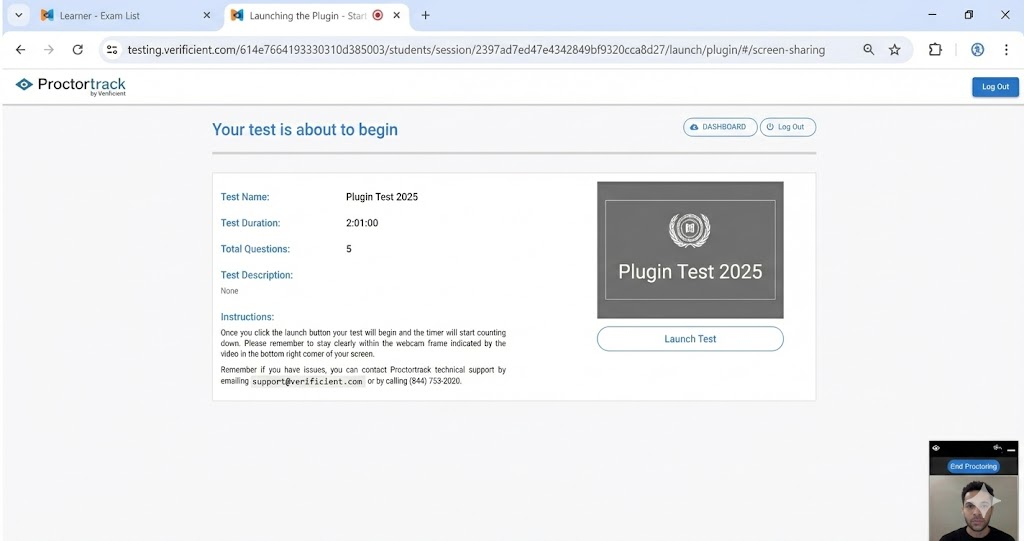The image size is (1024, 541).
Task: Click the Instructions heading
Action: tap(247, 317)
